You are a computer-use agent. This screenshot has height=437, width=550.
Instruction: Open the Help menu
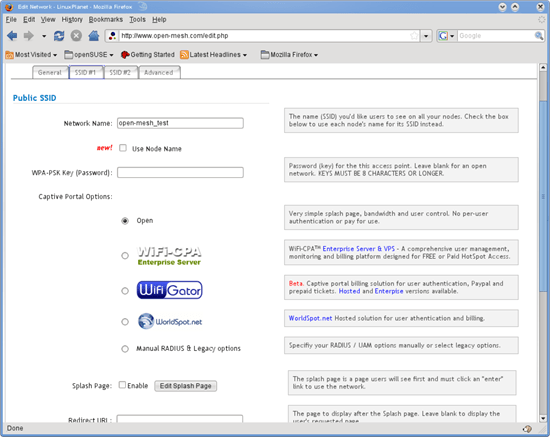159,20
